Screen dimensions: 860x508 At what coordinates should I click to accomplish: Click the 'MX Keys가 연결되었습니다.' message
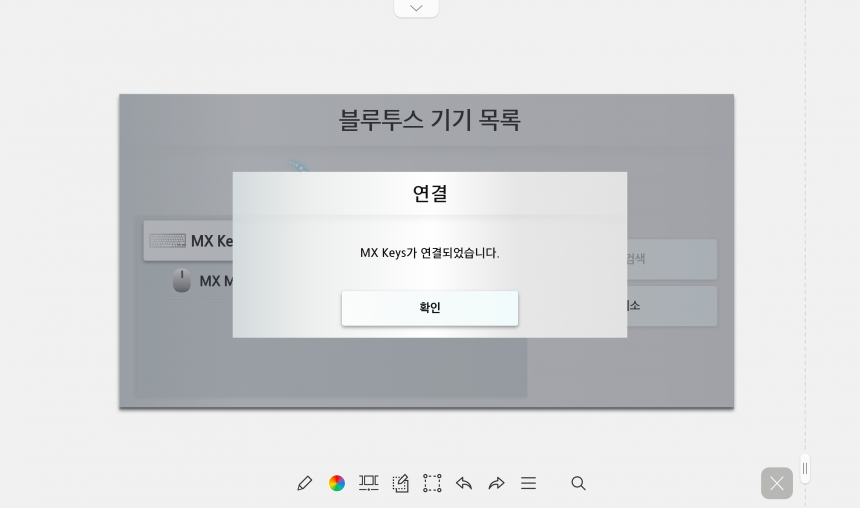(429, 253)
